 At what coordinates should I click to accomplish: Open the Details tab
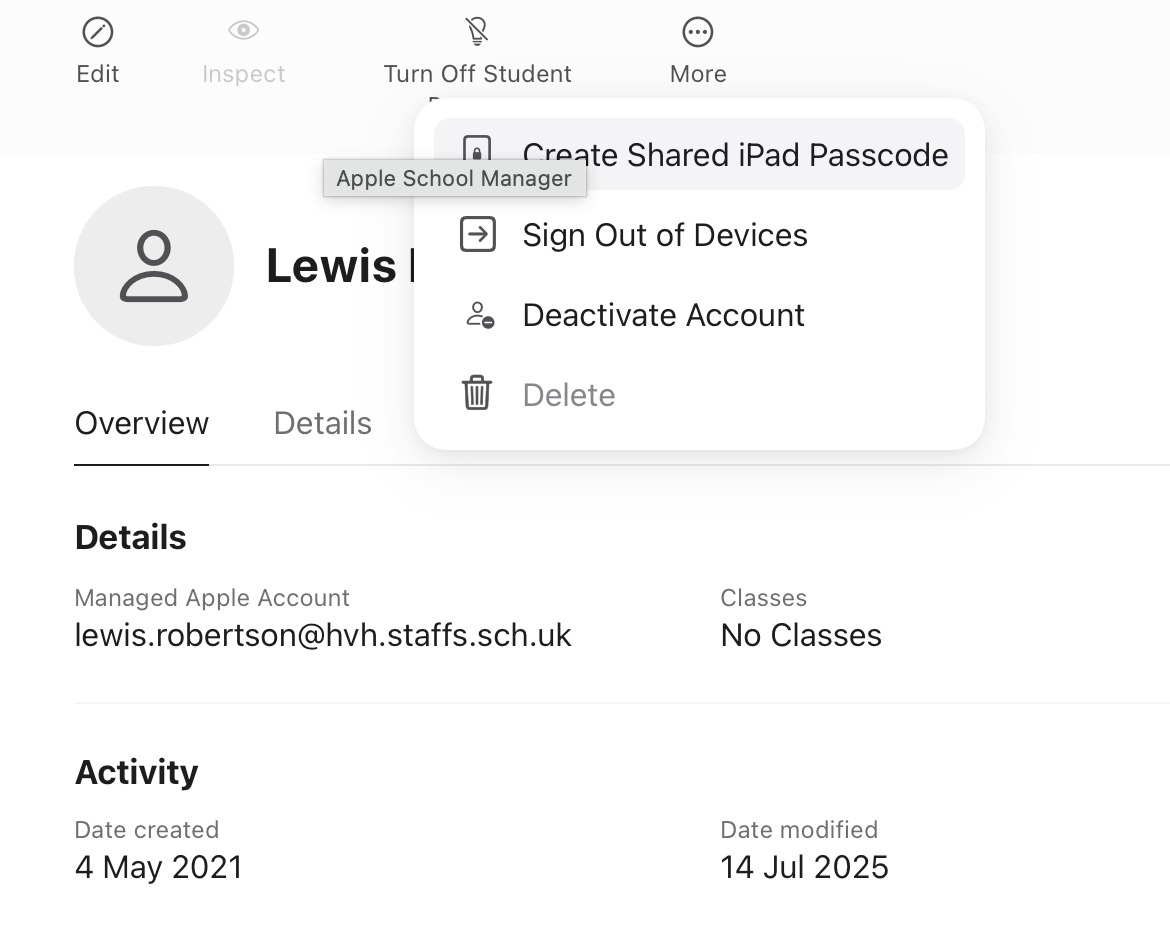click(x=322, y=423)
